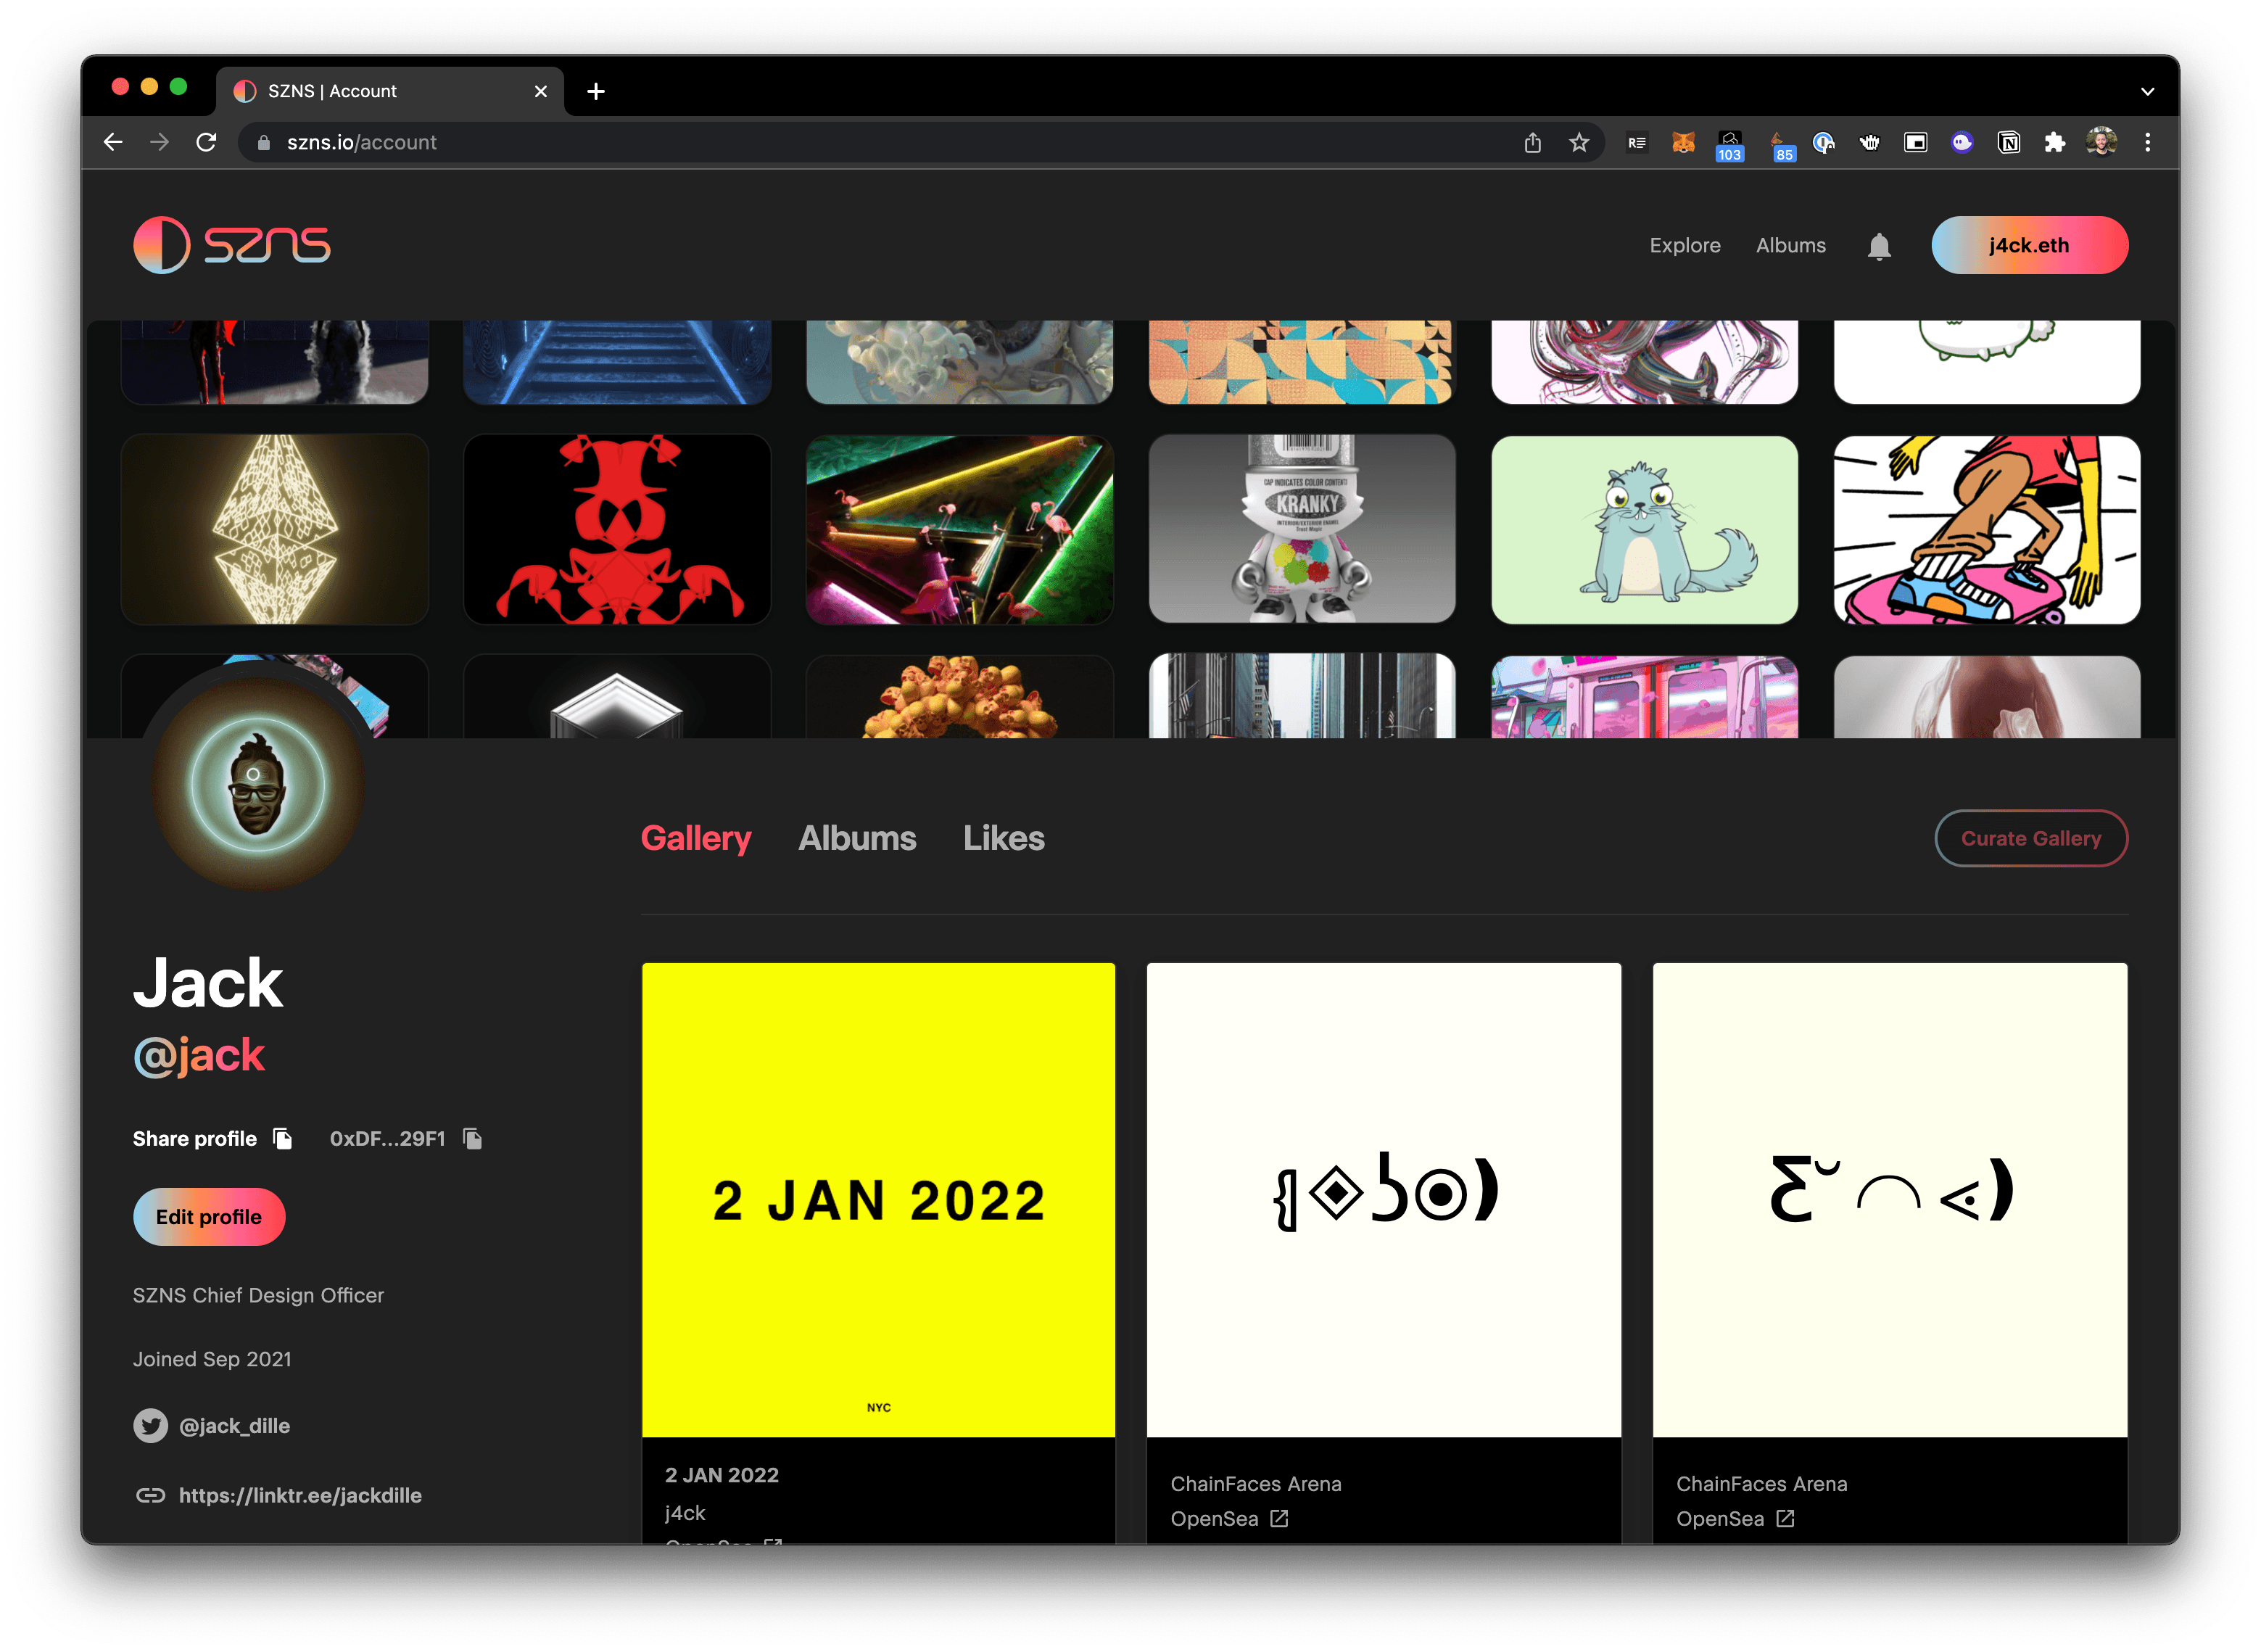2261x1652 pixels.
Task: Click the red Rorschach figure banner image
Action: click(x=617, y=529)
